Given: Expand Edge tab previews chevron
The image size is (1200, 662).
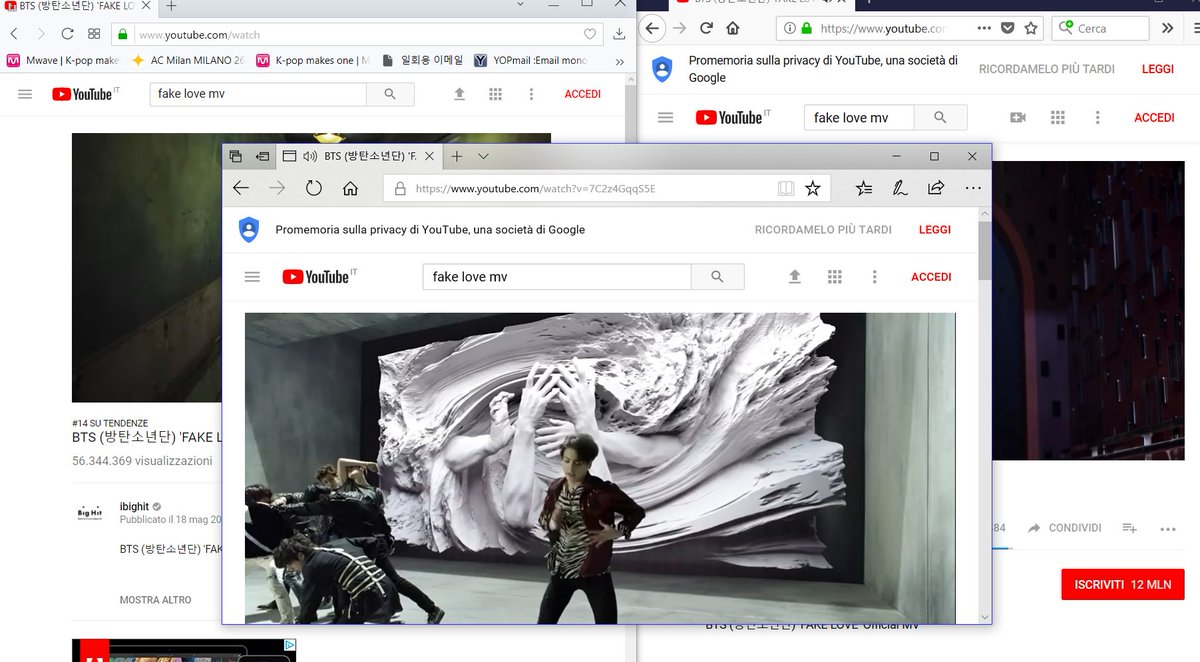Looking at the screenshot, I should pos(483,156).
